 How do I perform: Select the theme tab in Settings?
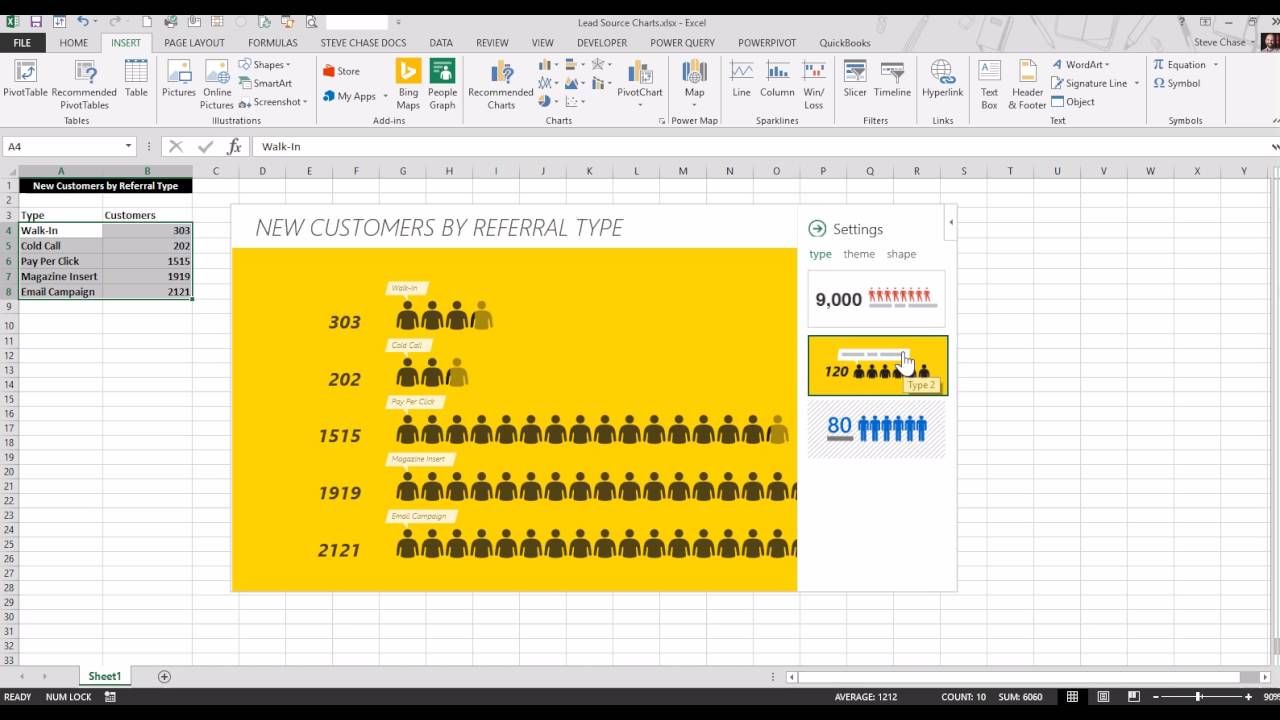pos(859,254)
